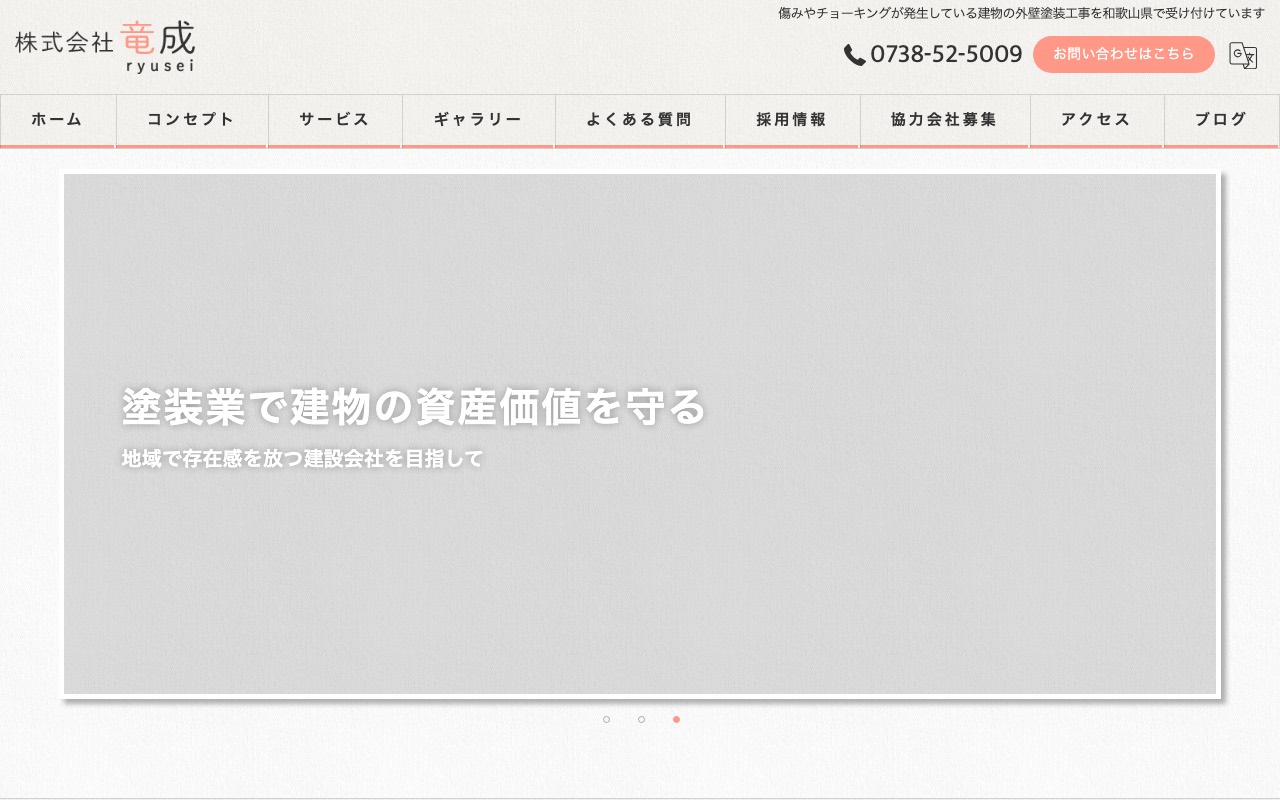Open the 協力会社募集 menu item
This screenshot has width=1280, height=800.
945,120
